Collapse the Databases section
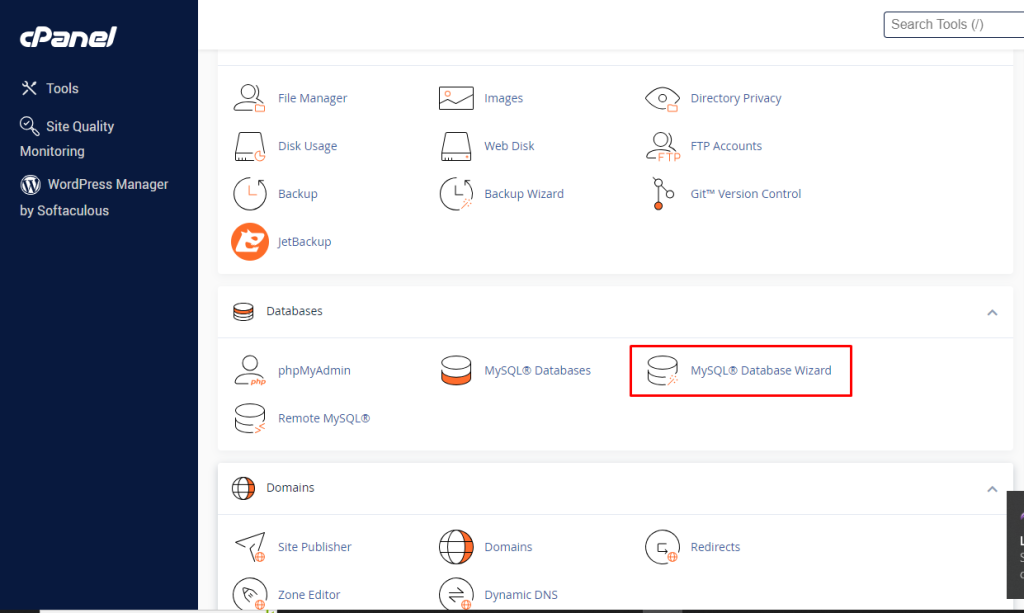The width and height of the screenshot is (1024, 613). [x=992, y=312]
